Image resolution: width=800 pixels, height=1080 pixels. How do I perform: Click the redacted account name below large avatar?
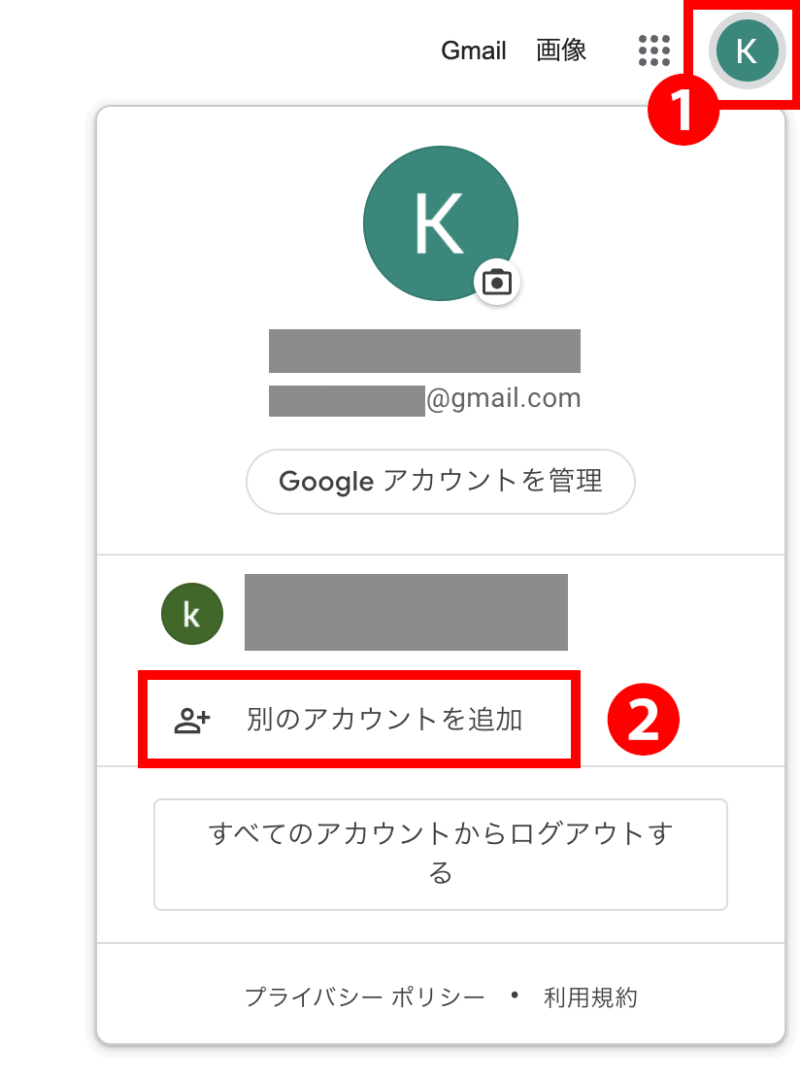pos(424,351)
